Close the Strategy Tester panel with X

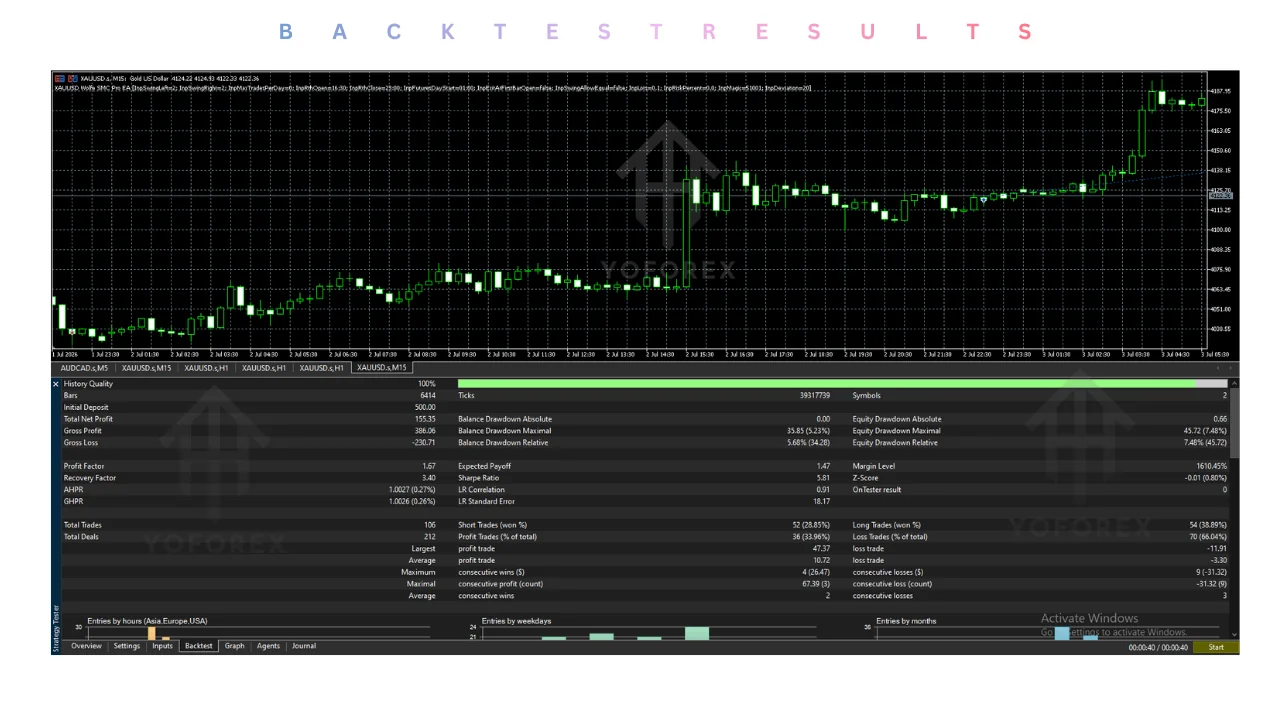coord(56,384)
